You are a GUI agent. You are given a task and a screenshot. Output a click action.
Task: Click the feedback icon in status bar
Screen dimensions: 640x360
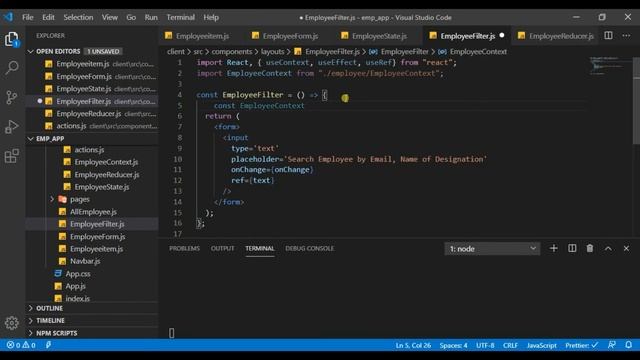tap(611, 345)
